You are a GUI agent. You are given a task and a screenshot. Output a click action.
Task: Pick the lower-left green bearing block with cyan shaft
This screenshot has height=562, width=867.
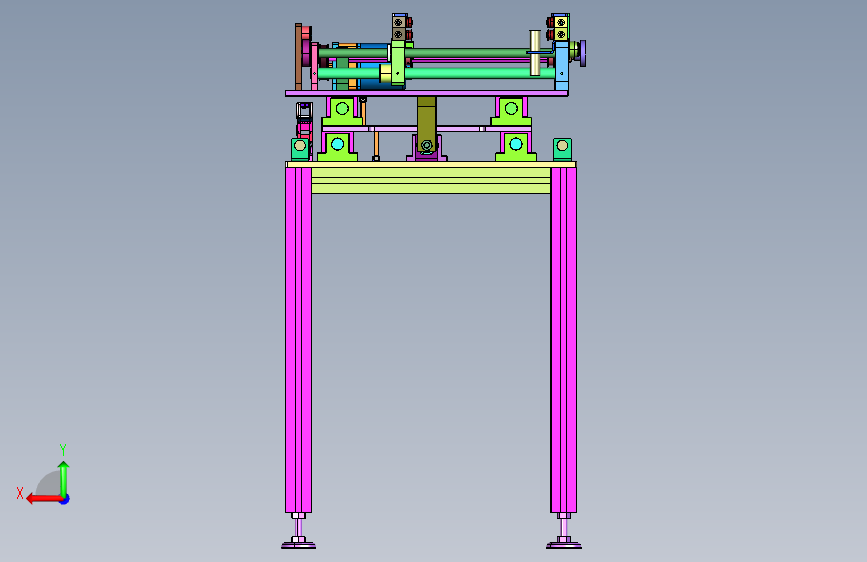pos(337,147)
